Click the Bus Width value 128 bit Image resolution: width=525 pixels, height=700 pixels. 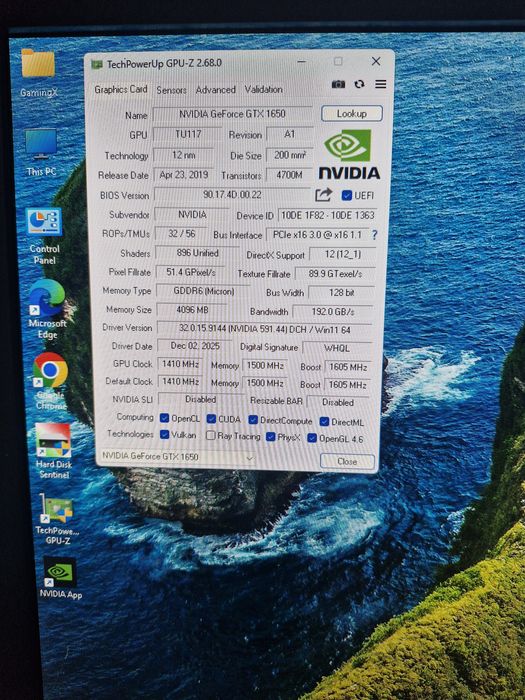click(342, 292)
